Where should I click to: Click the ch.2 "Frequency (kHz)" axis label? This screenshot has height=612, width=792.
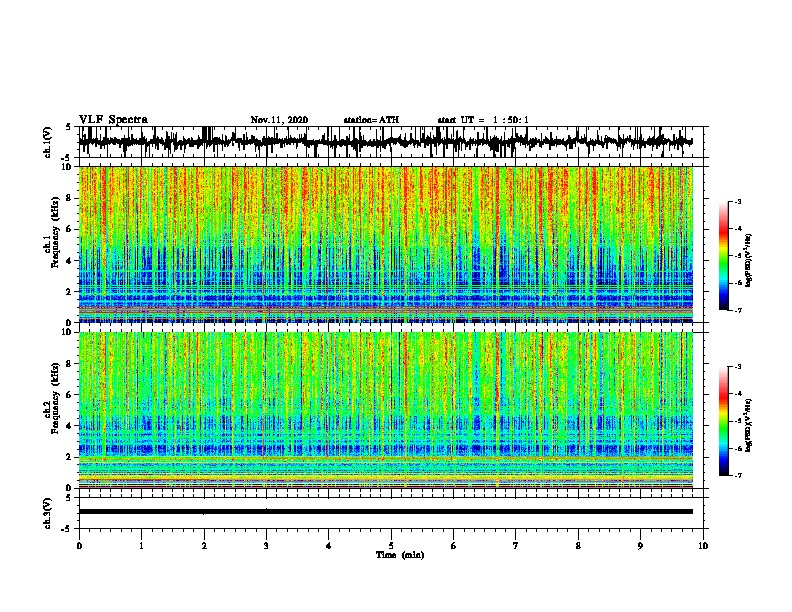click(x=55, y=398)
